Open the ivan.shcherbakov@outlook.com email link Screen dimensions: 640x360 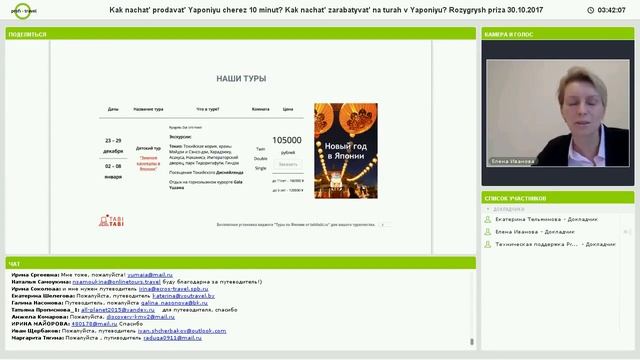182,331
